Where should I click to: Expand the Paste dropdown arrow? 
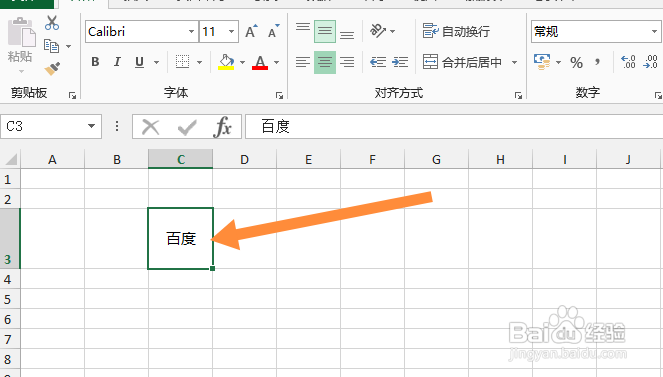click(x=21, y=71)
